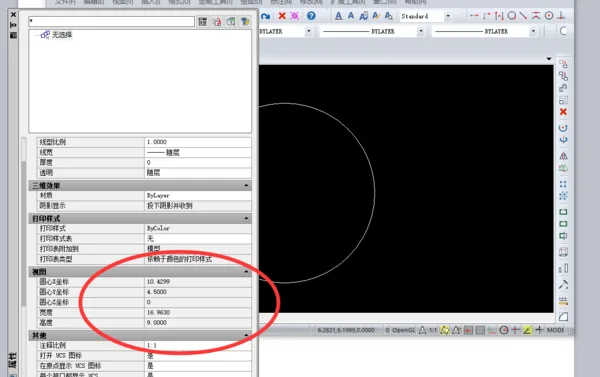The image size is (600, 377).
Task: Open the first BYLAYER color dropdown arrow
Action: pos(308,31)
